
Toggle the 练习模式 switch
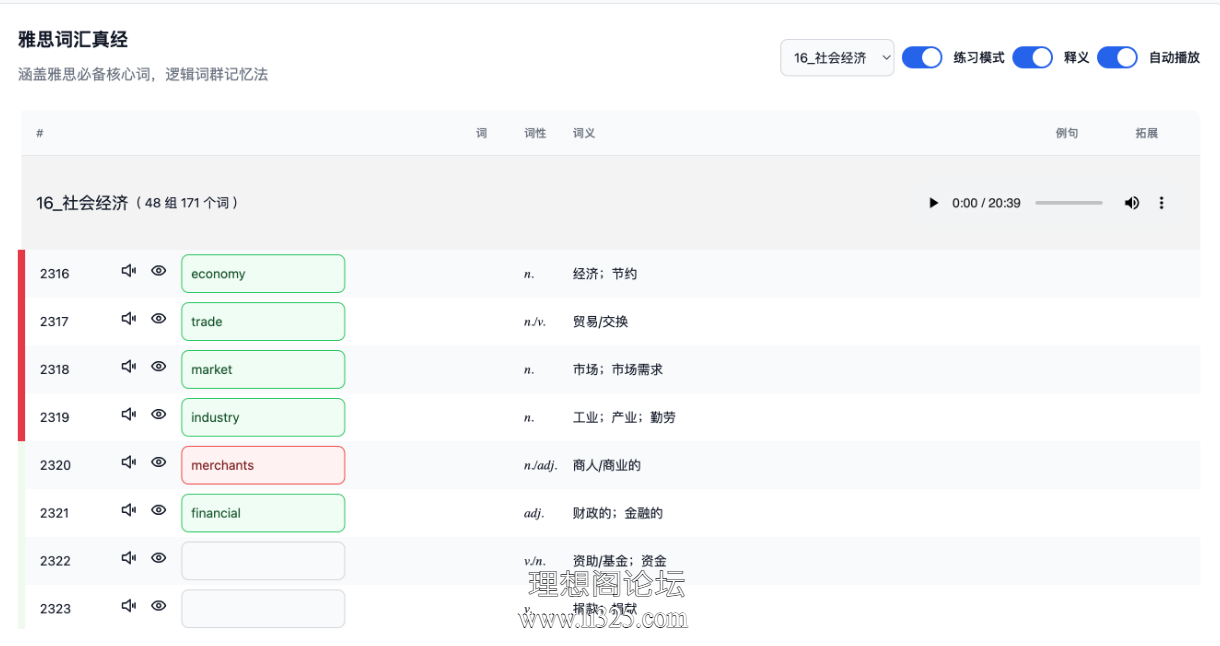coord(922,57)
